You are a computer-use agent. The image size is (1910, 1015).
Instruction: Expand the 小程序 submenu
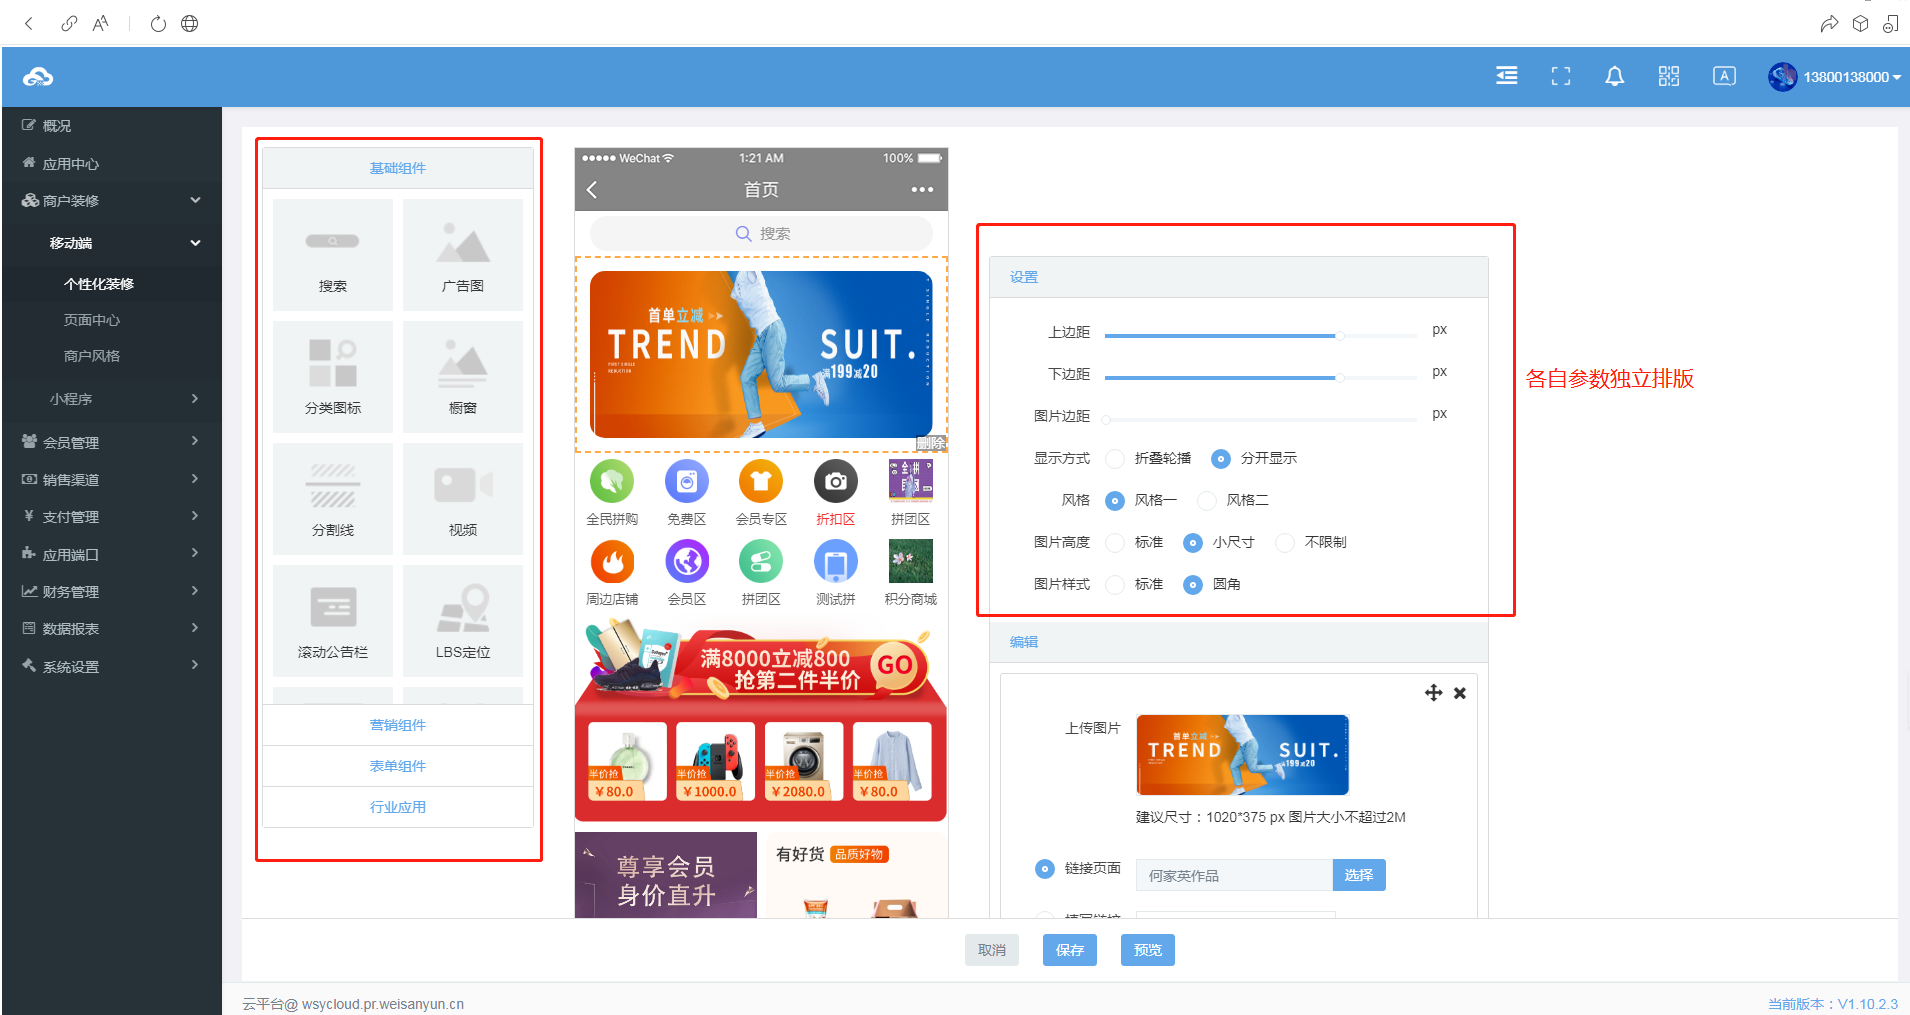111,398
